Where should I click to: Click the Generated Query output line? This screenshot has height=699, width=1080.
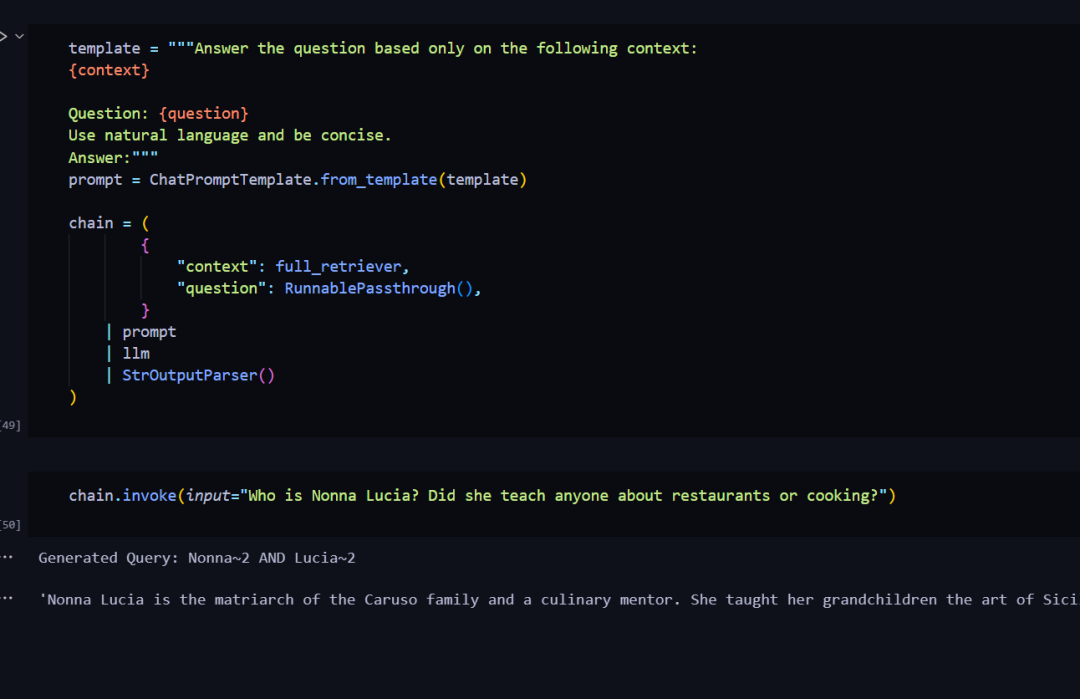(197, 558)
